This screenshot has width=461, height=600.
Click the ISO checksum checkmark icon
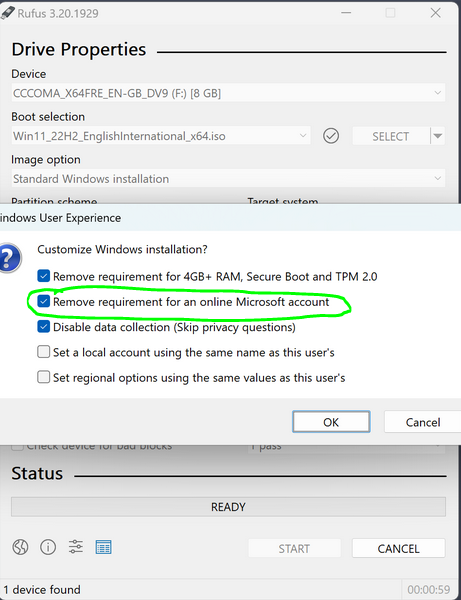[331, 136]
